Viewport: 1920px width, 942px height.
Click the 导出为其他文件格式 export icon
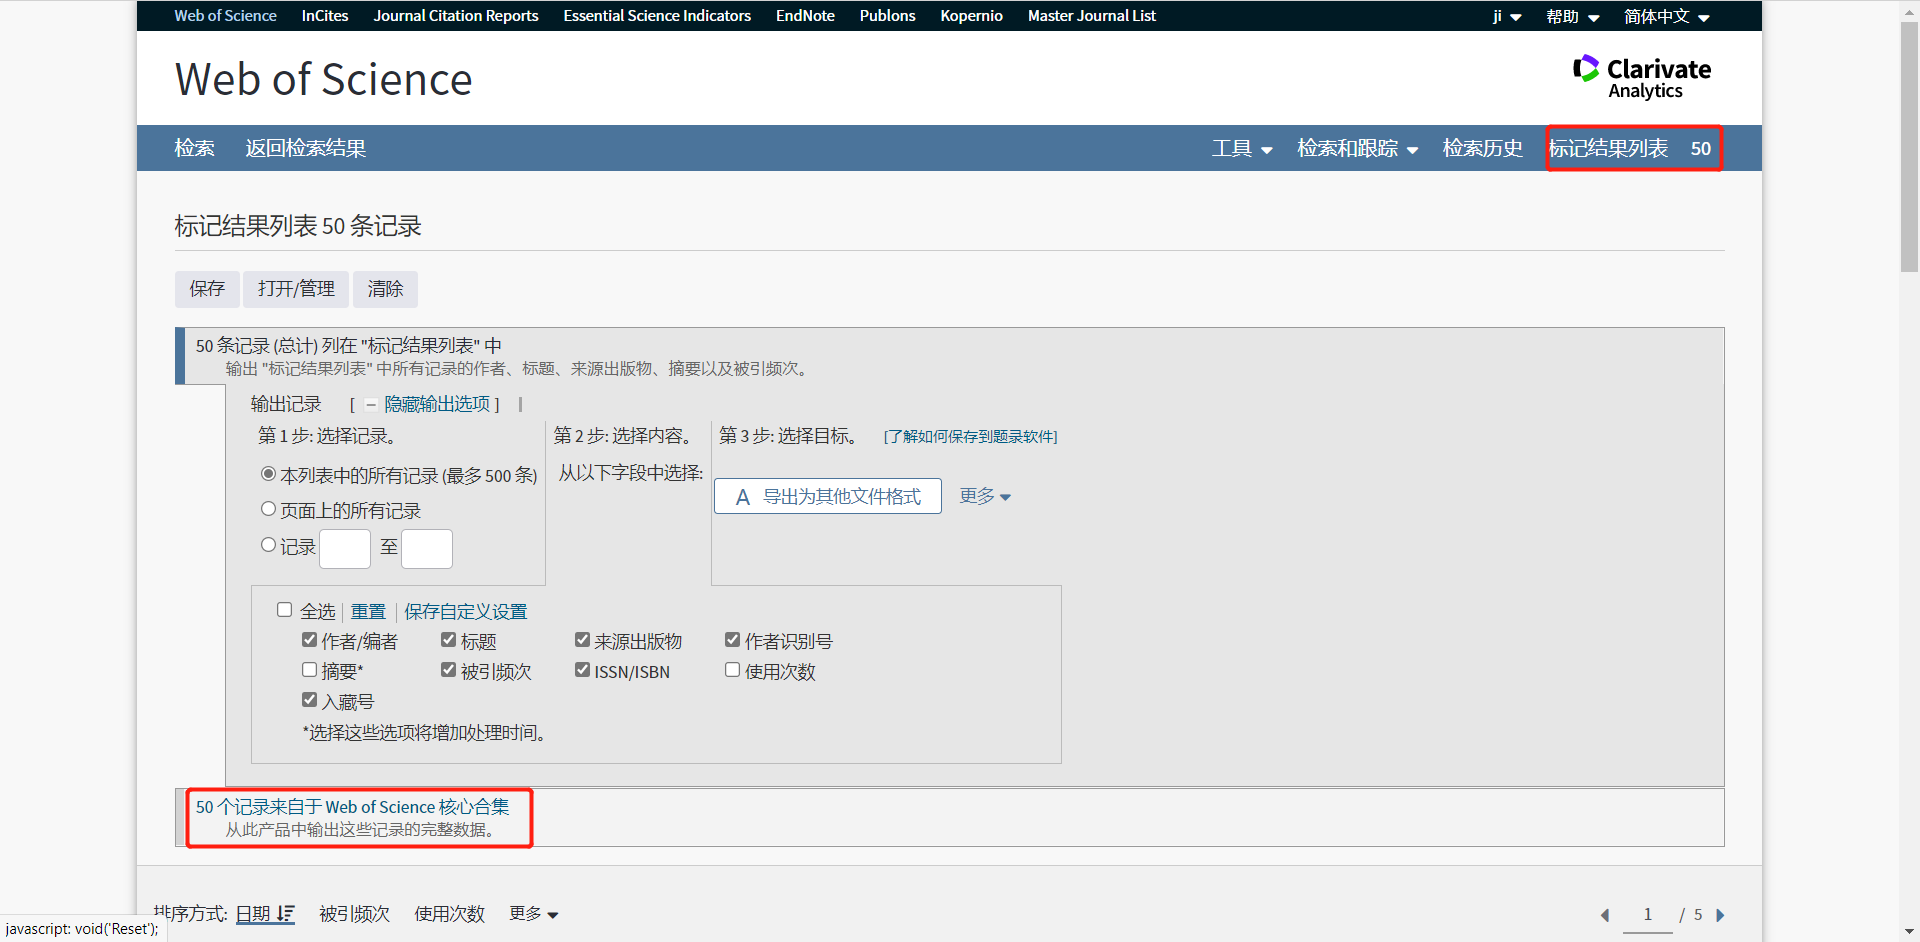click(741, 496)
